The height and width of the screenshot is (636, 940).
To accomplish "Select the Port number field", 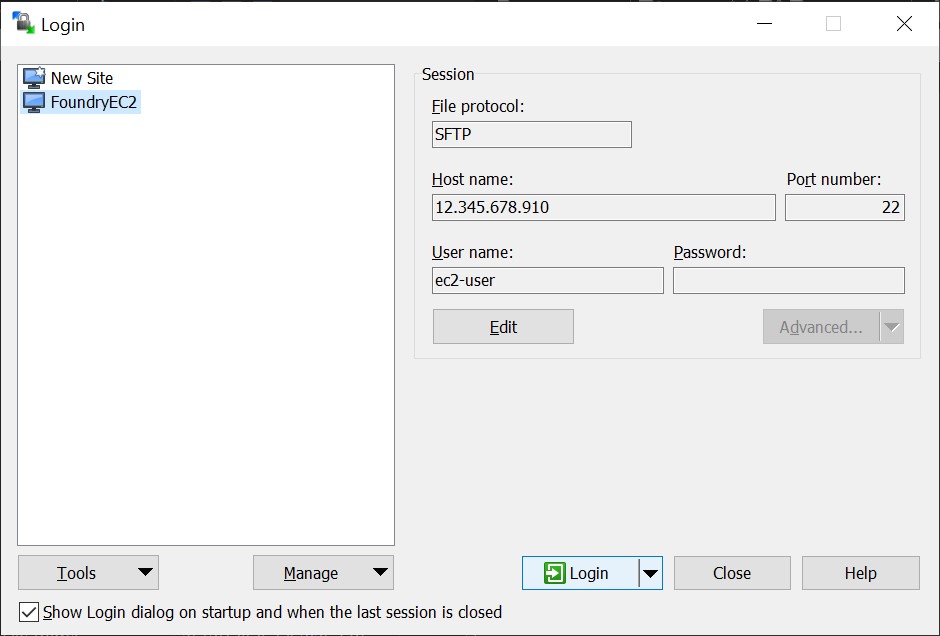I will (844, 207).
